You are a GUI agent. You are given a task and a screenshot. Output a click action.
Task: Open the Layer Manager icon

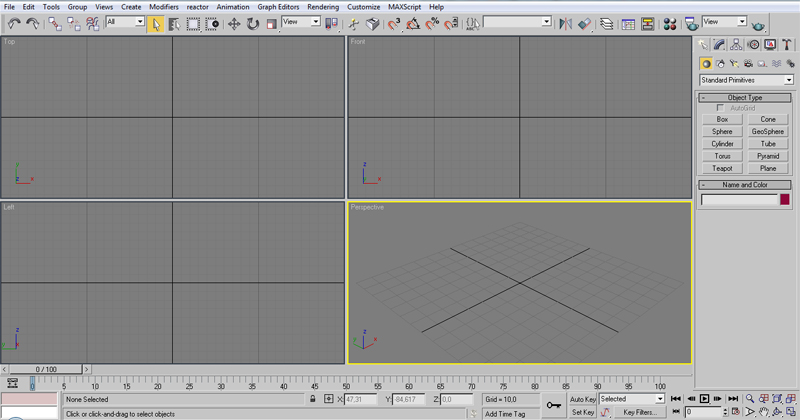(x=607, y=24)
